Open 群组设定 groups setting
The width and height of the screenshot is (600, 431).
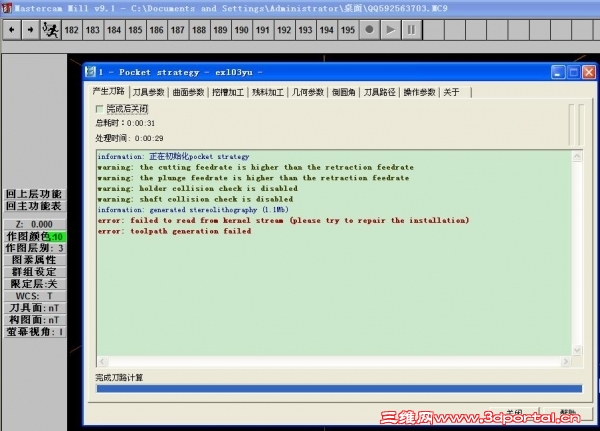[34, 272]
